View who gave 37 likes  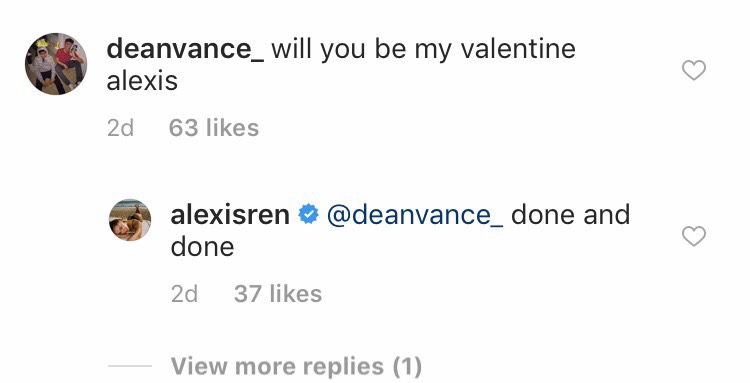click(x=278, y=294)
